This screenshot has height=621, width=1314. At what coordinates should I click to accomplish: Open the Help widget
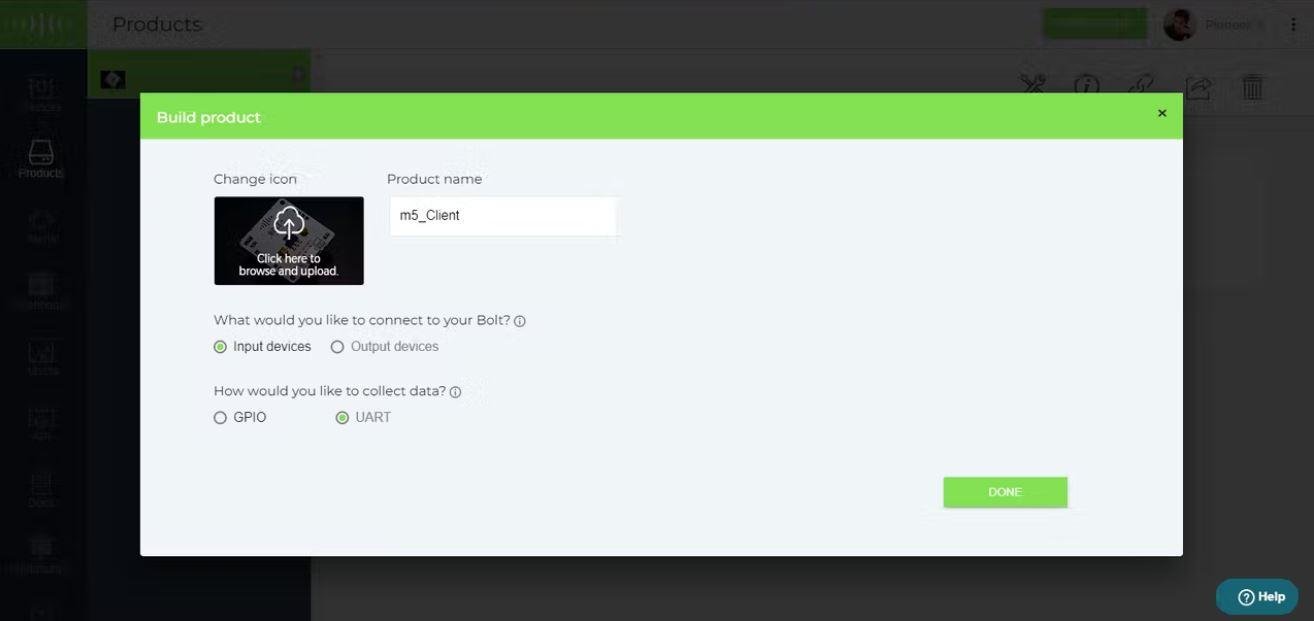tap(1257, 597)
